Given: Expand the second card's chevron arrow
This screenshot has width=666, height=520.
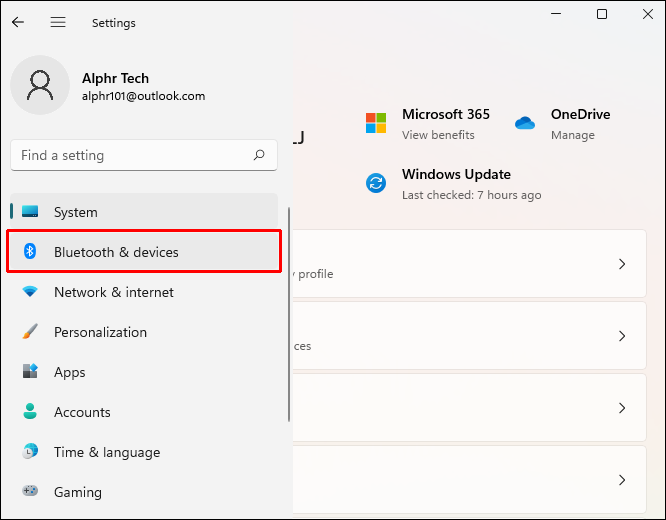Looking at the screenshot, I should tap(622, 336).
